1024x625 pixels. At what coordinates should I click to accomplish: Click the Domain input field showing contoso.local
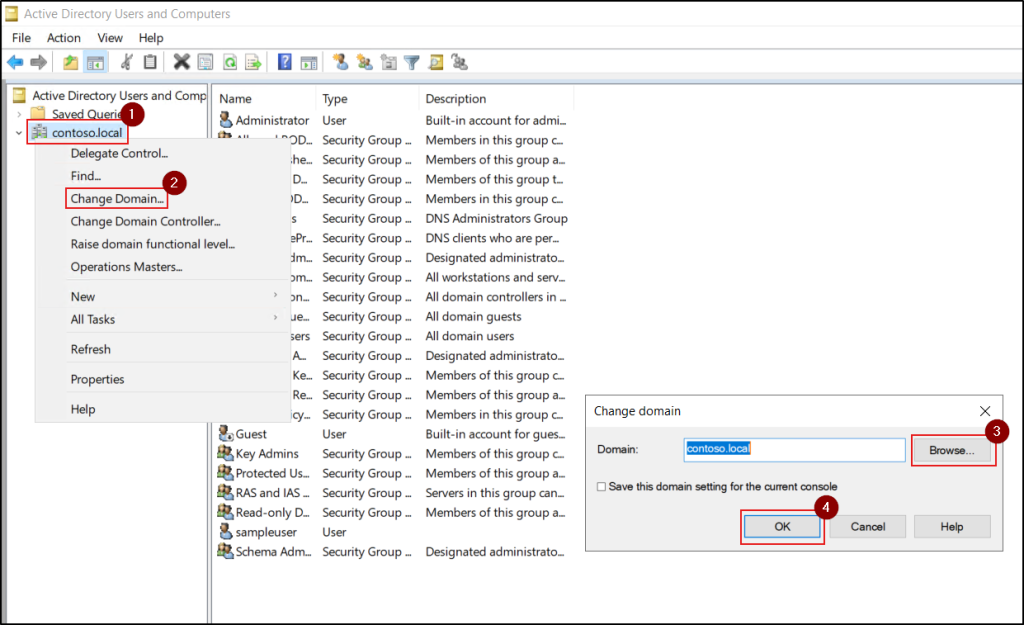click(x=794, y=450)
